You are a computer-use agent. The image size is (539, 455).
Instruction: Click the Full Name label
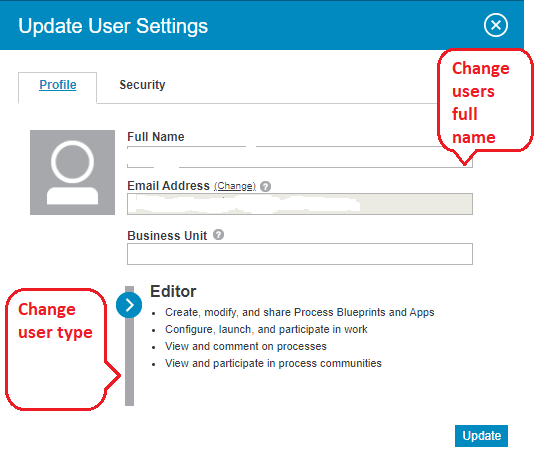[x=156, y=136]
